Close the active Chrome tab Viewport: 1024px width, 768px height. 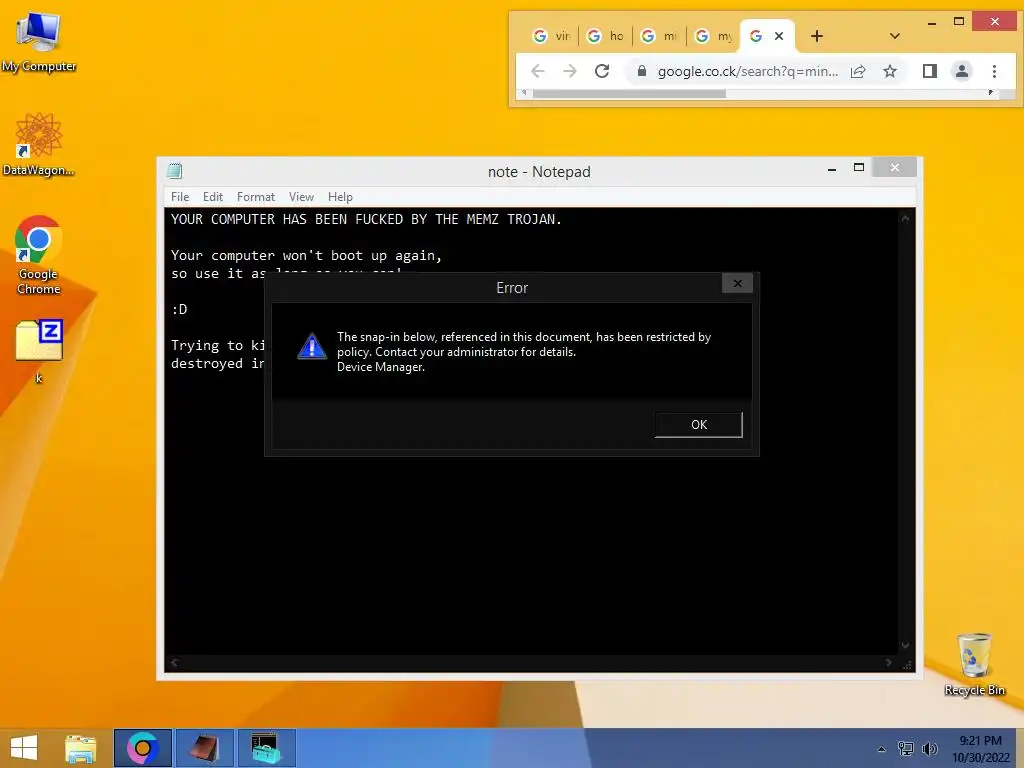(779, 36)
